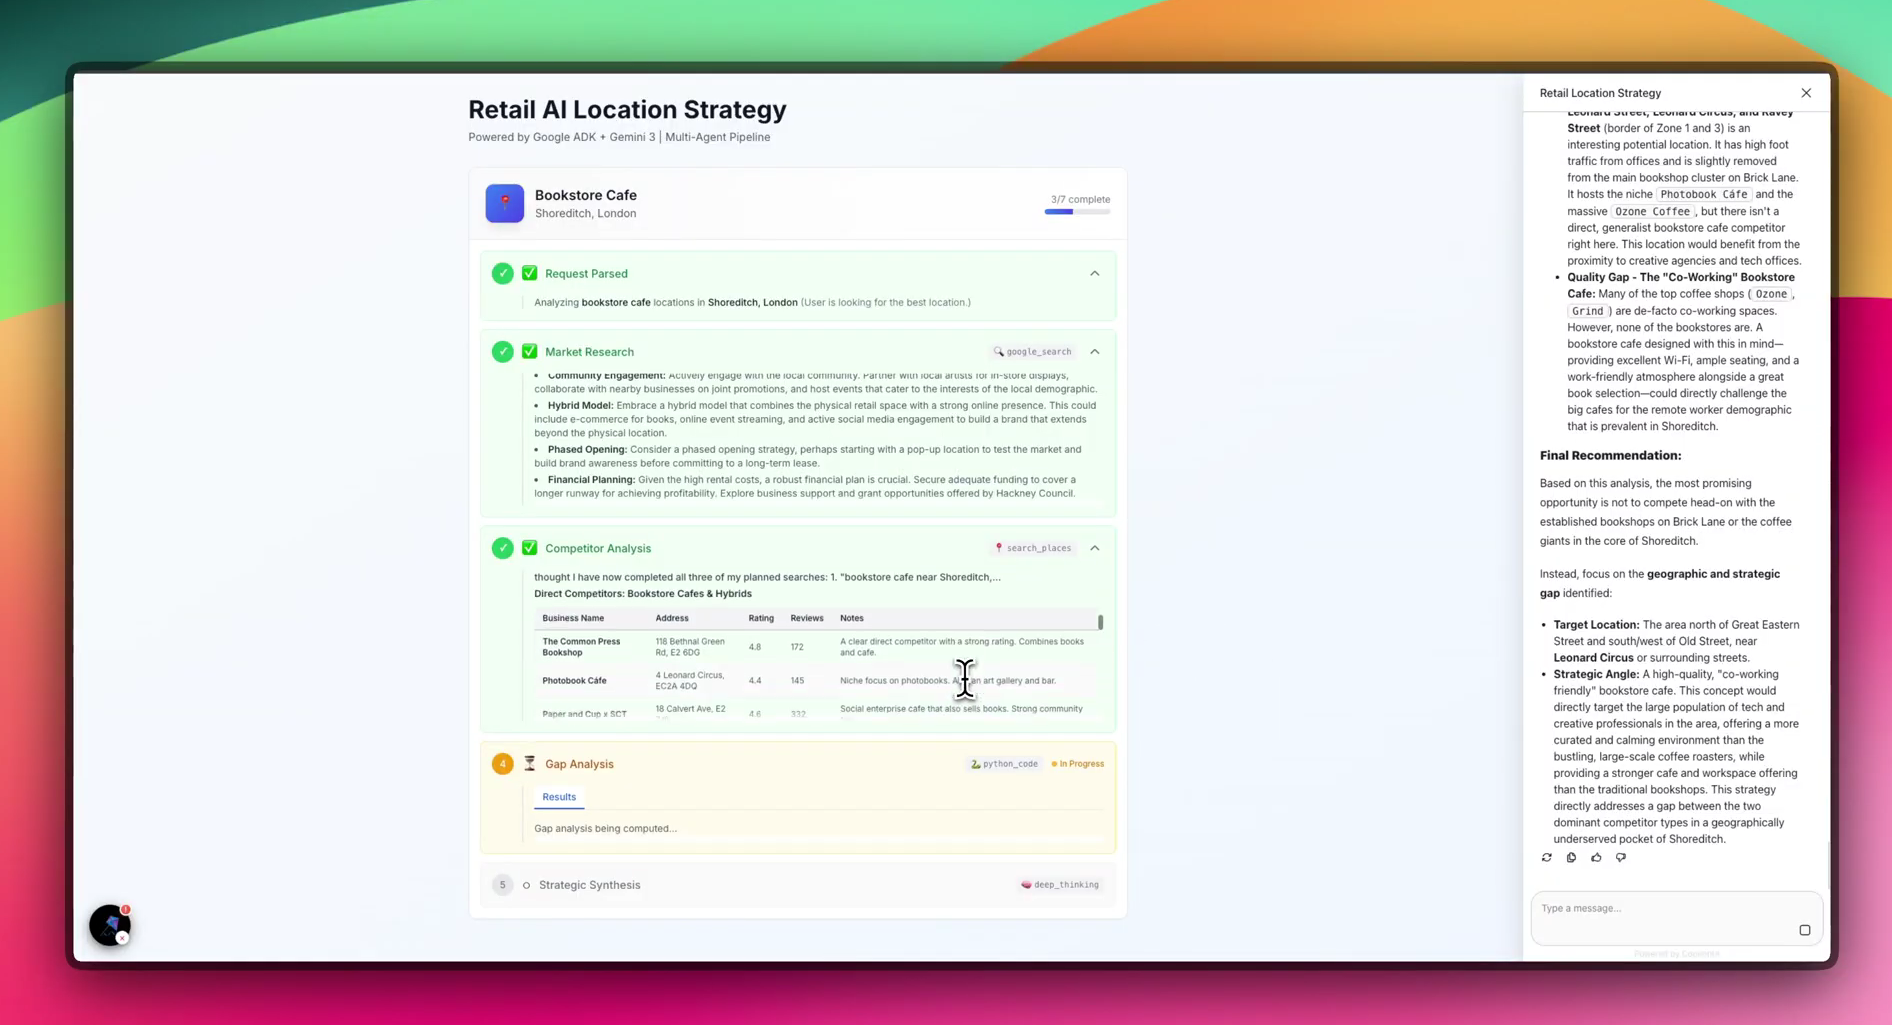
Task: Click the python_code tool tag
Action: pos(1004,764)
